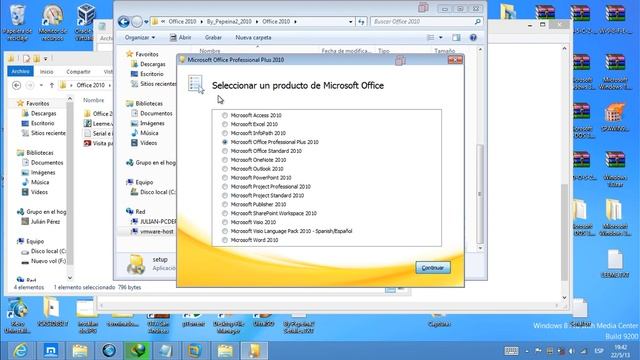Click the Nombre column header in front Explorer
Image resolution: width=640 pixels, height=360 pixels.
pos(210,51)
